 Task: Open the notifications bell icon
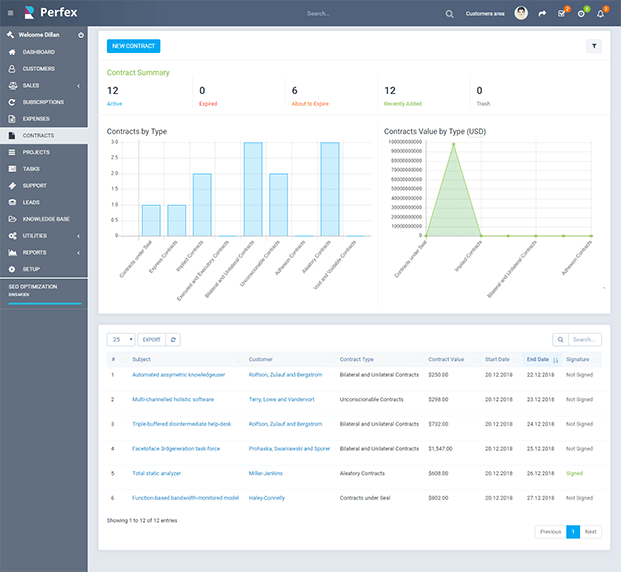pos(601,14)
